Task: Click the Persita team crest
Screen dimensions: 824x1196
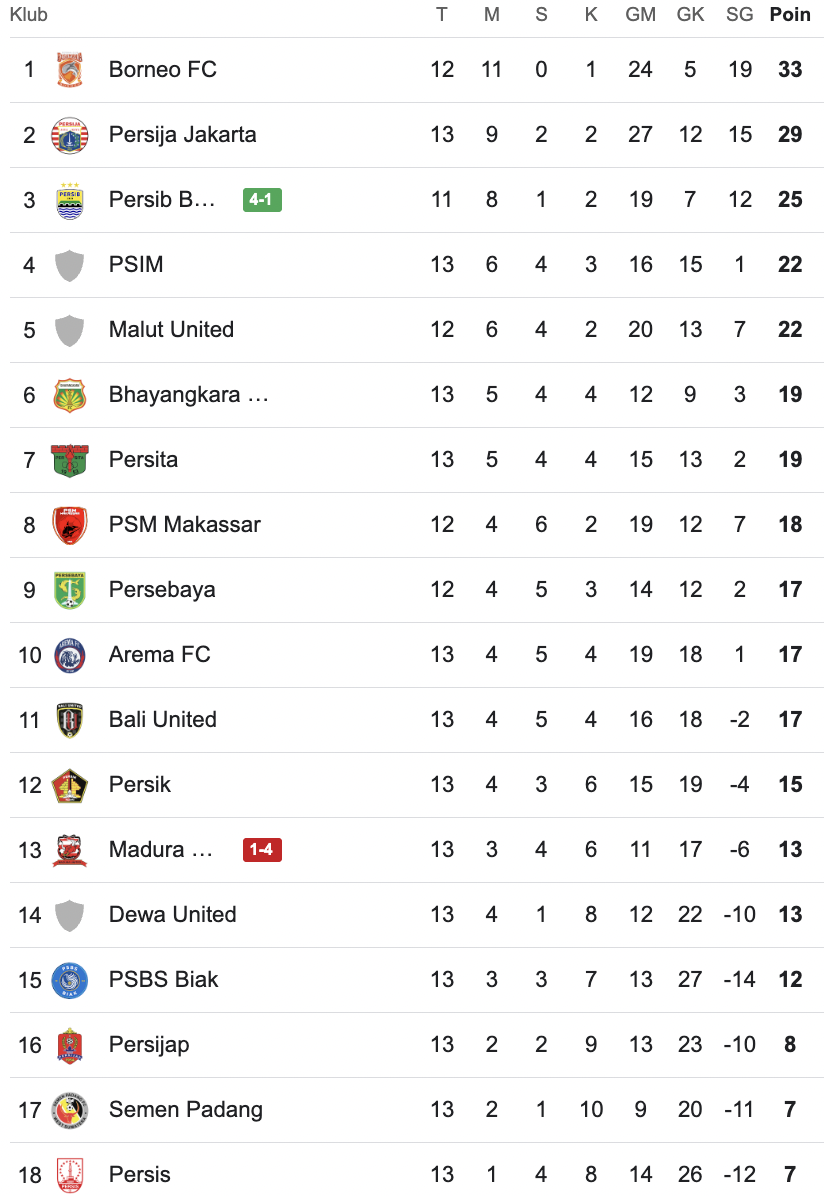Action: pyautogui.click(x=70, y=460)
